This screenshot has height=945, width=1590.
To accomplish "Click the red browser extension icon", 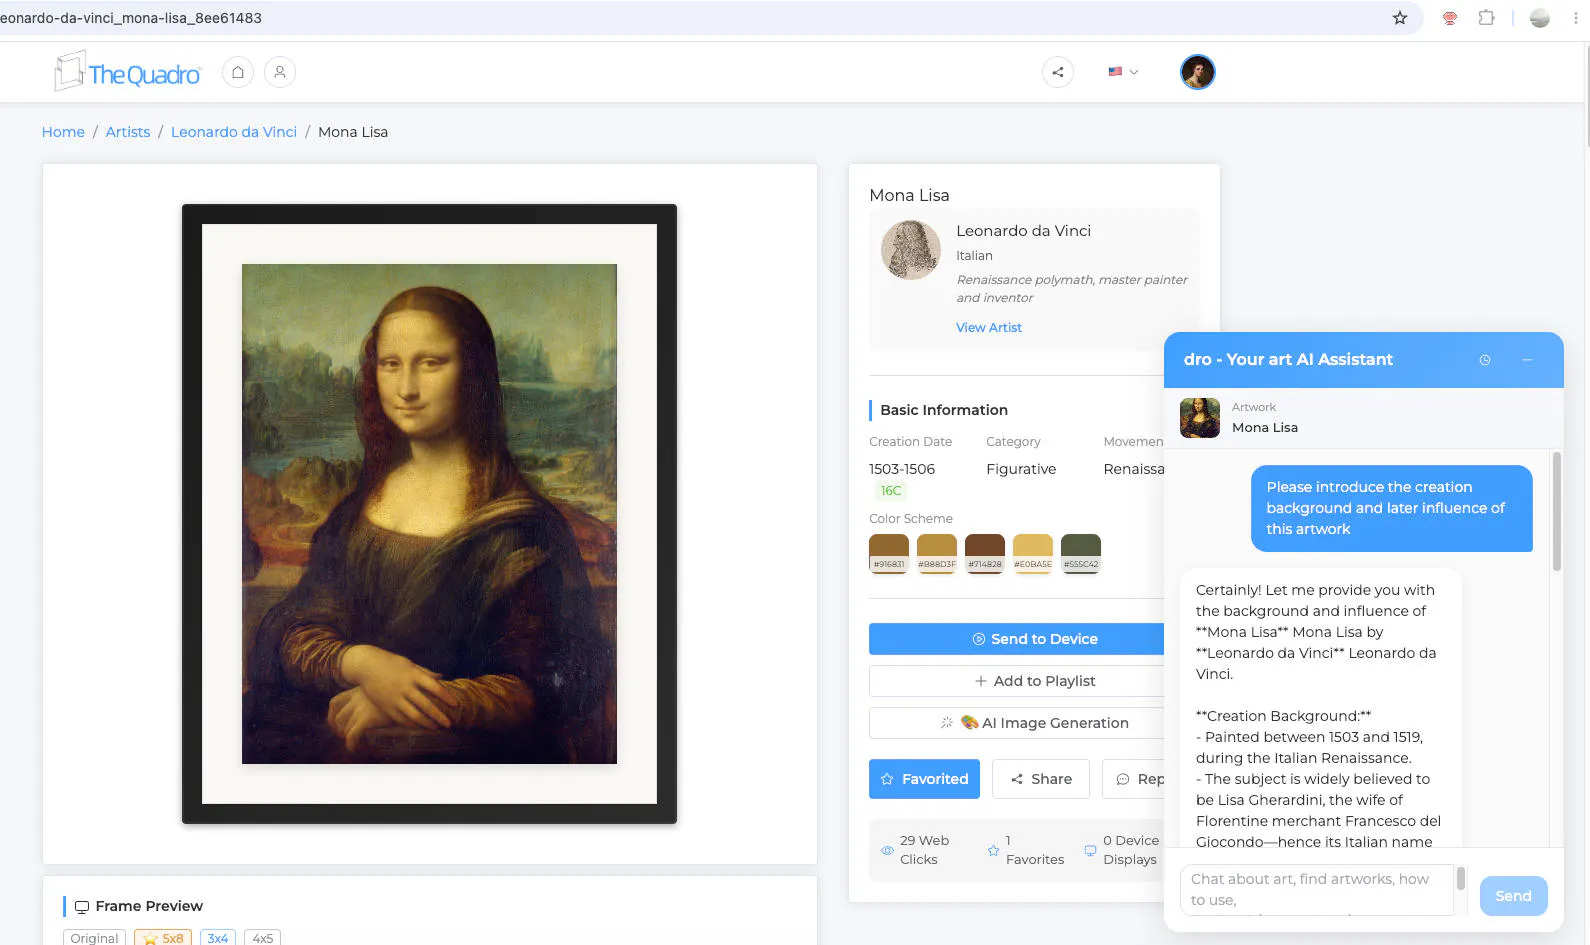I will [1450, 18].
